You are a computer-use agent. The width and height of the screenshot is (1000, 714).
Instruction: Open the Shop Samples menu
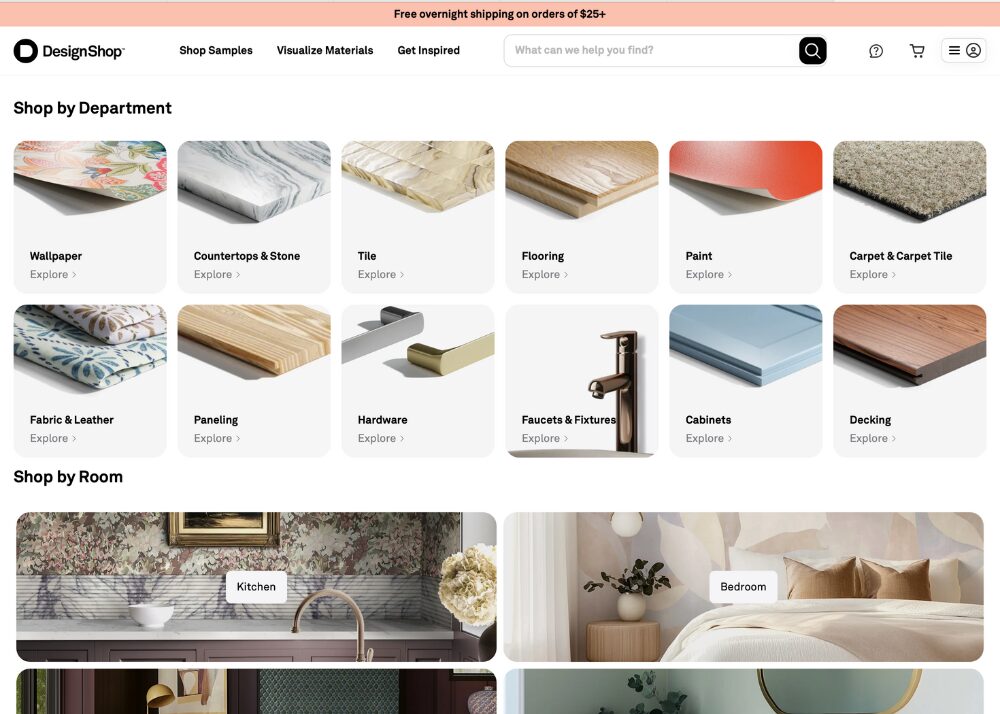coord(216,50)
